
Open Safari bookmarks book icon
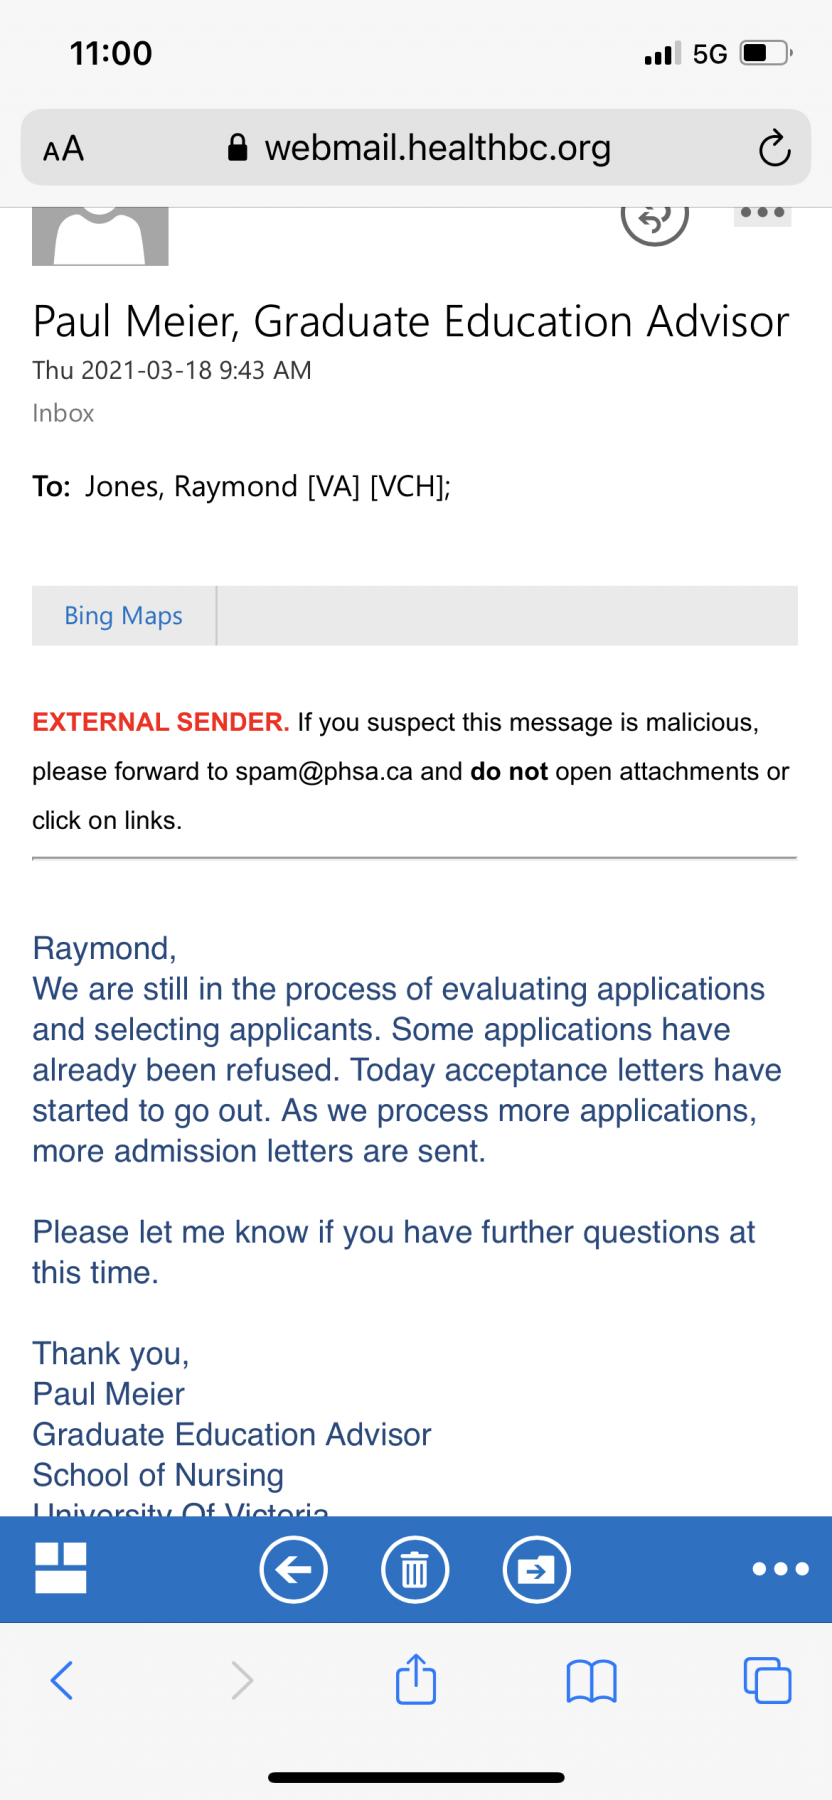(592, 1681)
